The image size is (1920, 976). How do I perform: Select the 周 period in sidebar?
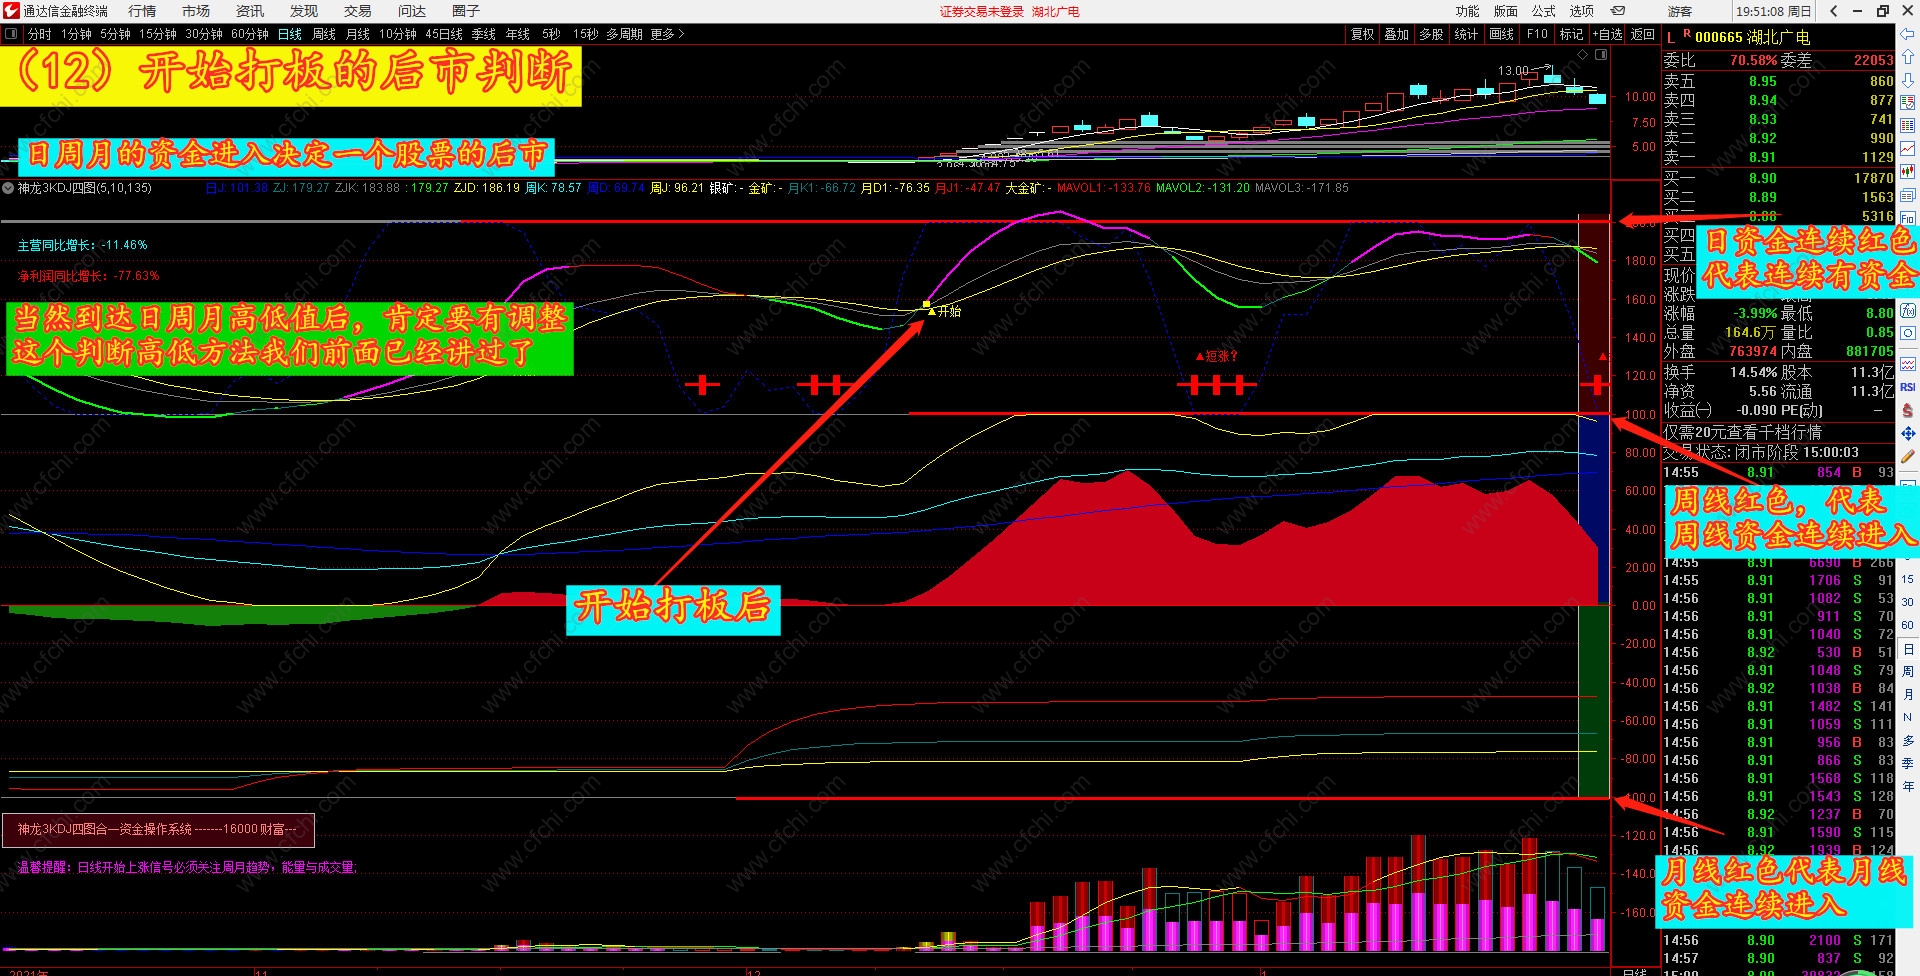[x=1908, y=671]
